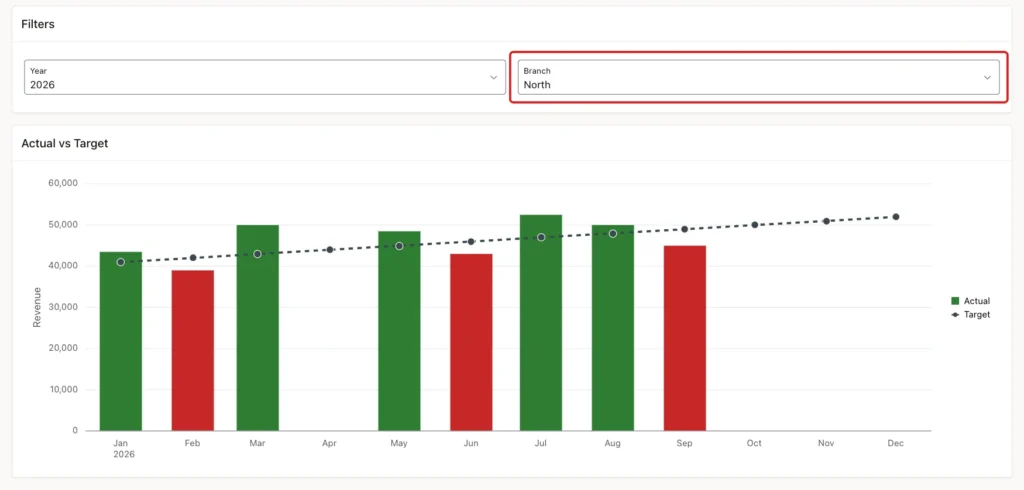Click the Aug x-axis label
1024x490 pixels.
click(613, 443)
